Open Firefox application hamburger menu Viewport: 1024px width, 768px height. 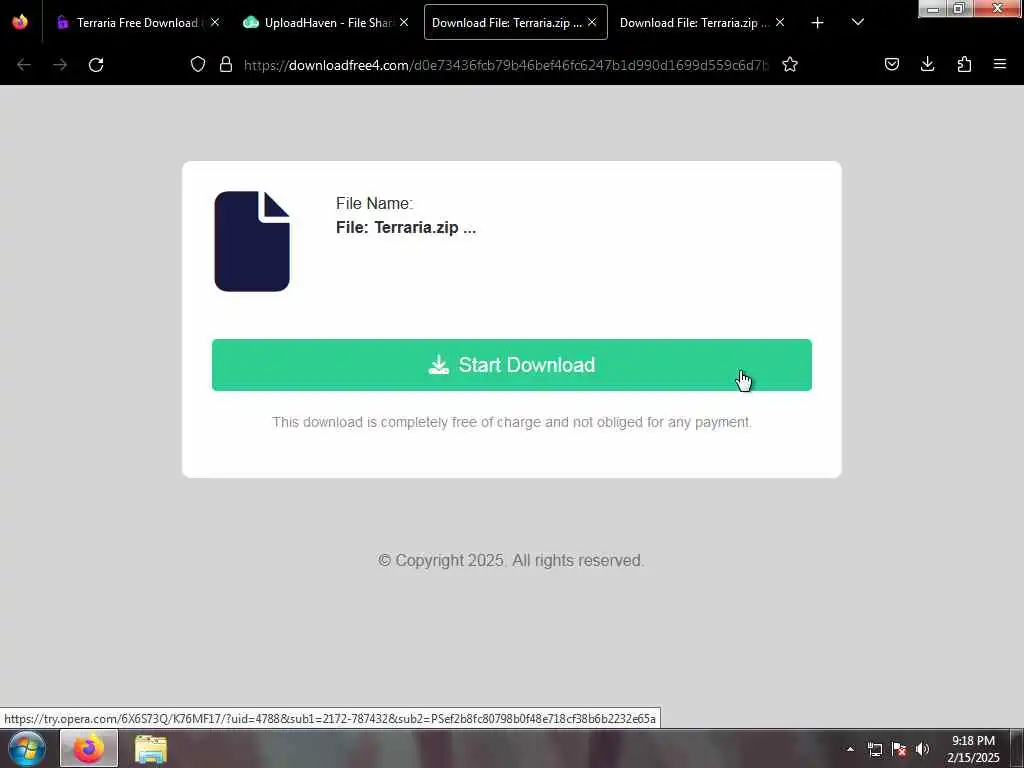1000,64
